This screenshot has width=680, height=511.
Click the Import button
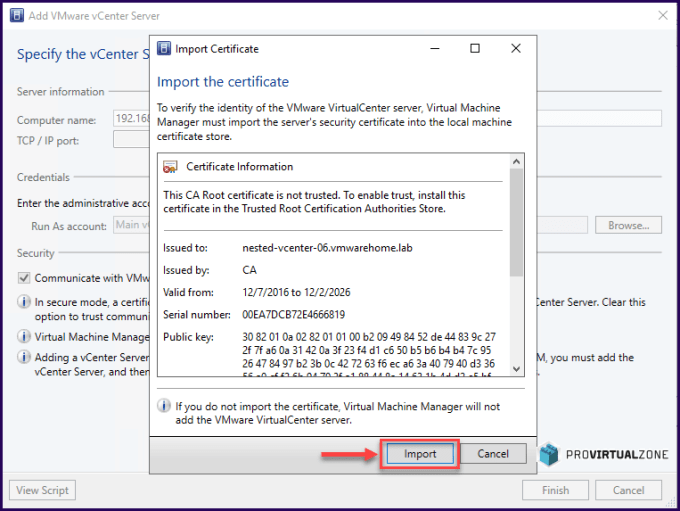coord(419,454)
